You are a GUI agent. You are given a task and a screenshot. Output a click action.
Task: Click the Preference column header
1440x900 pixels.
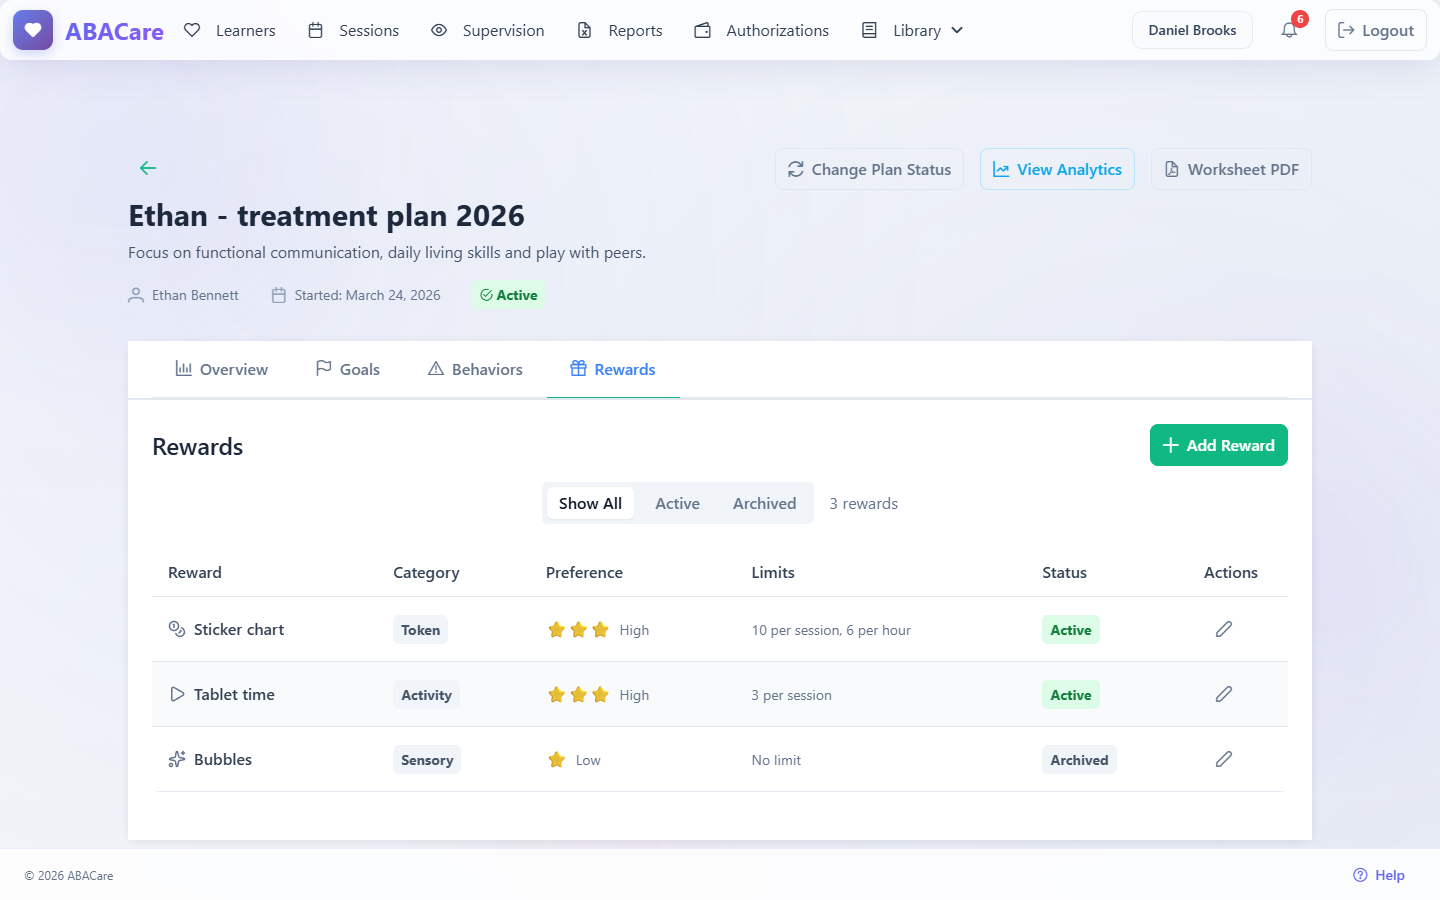click(584, 572)
